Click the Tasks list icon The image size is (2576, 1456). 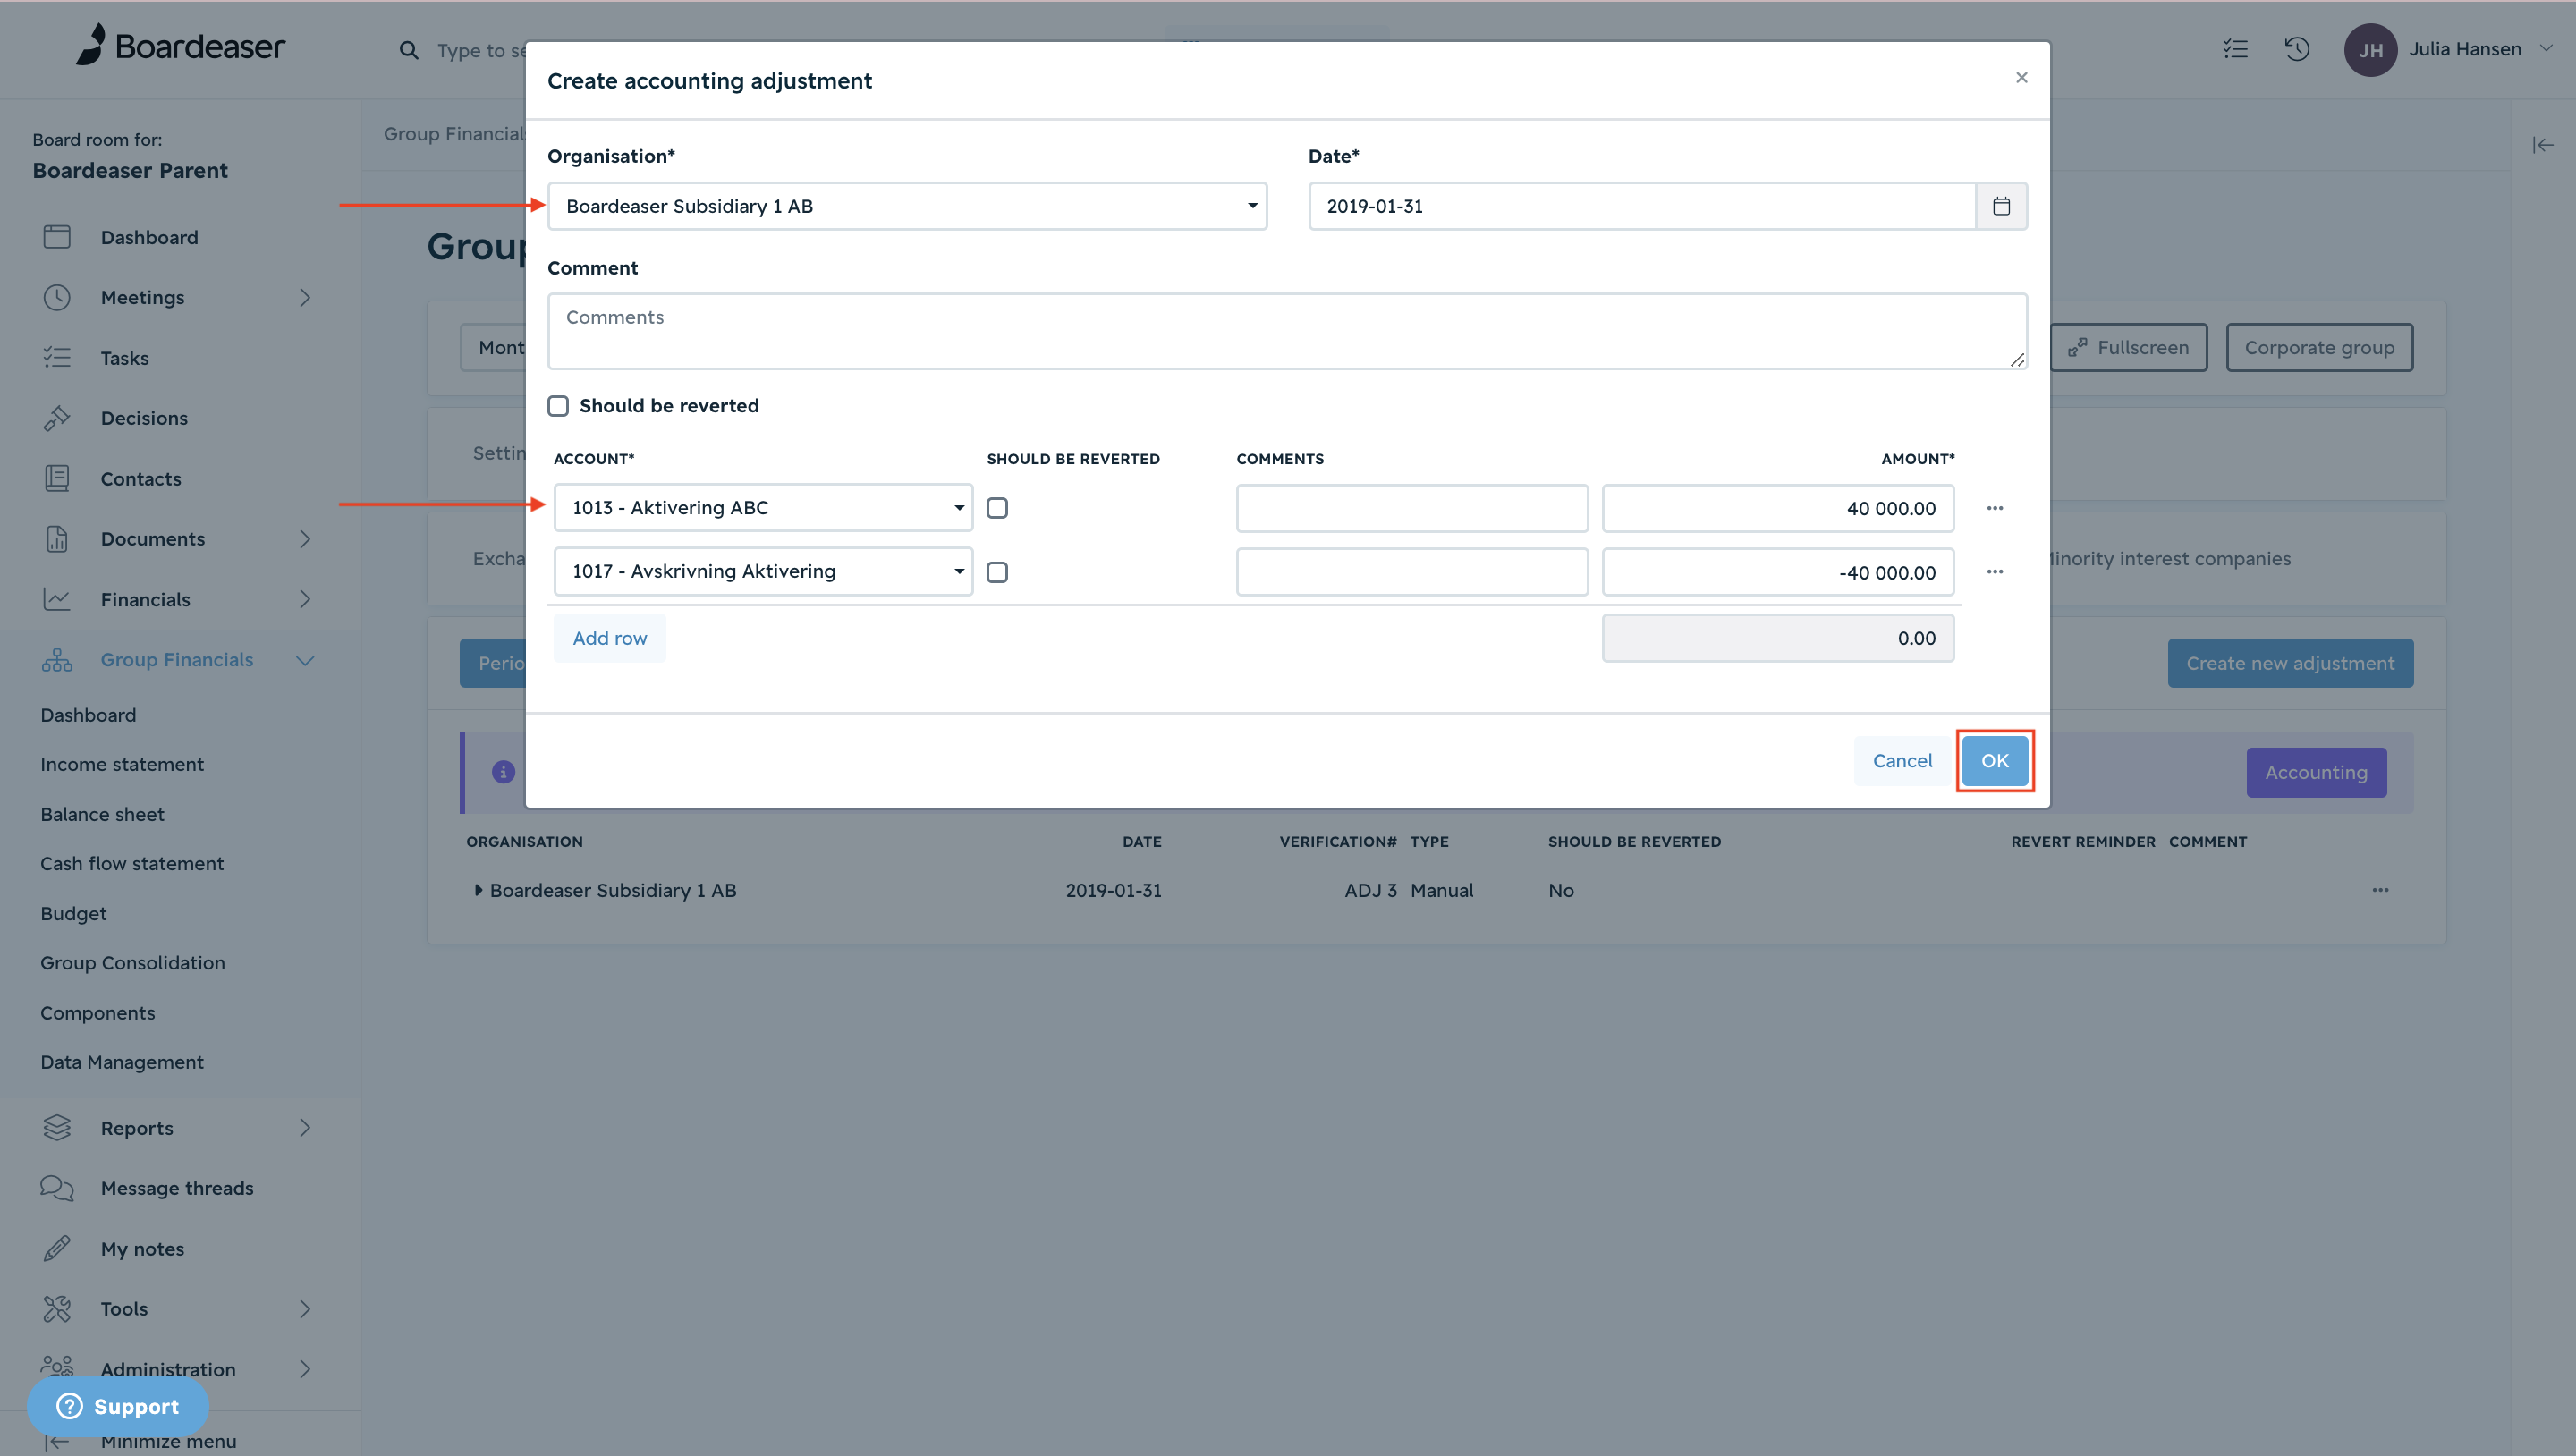(x=57, y=358)
